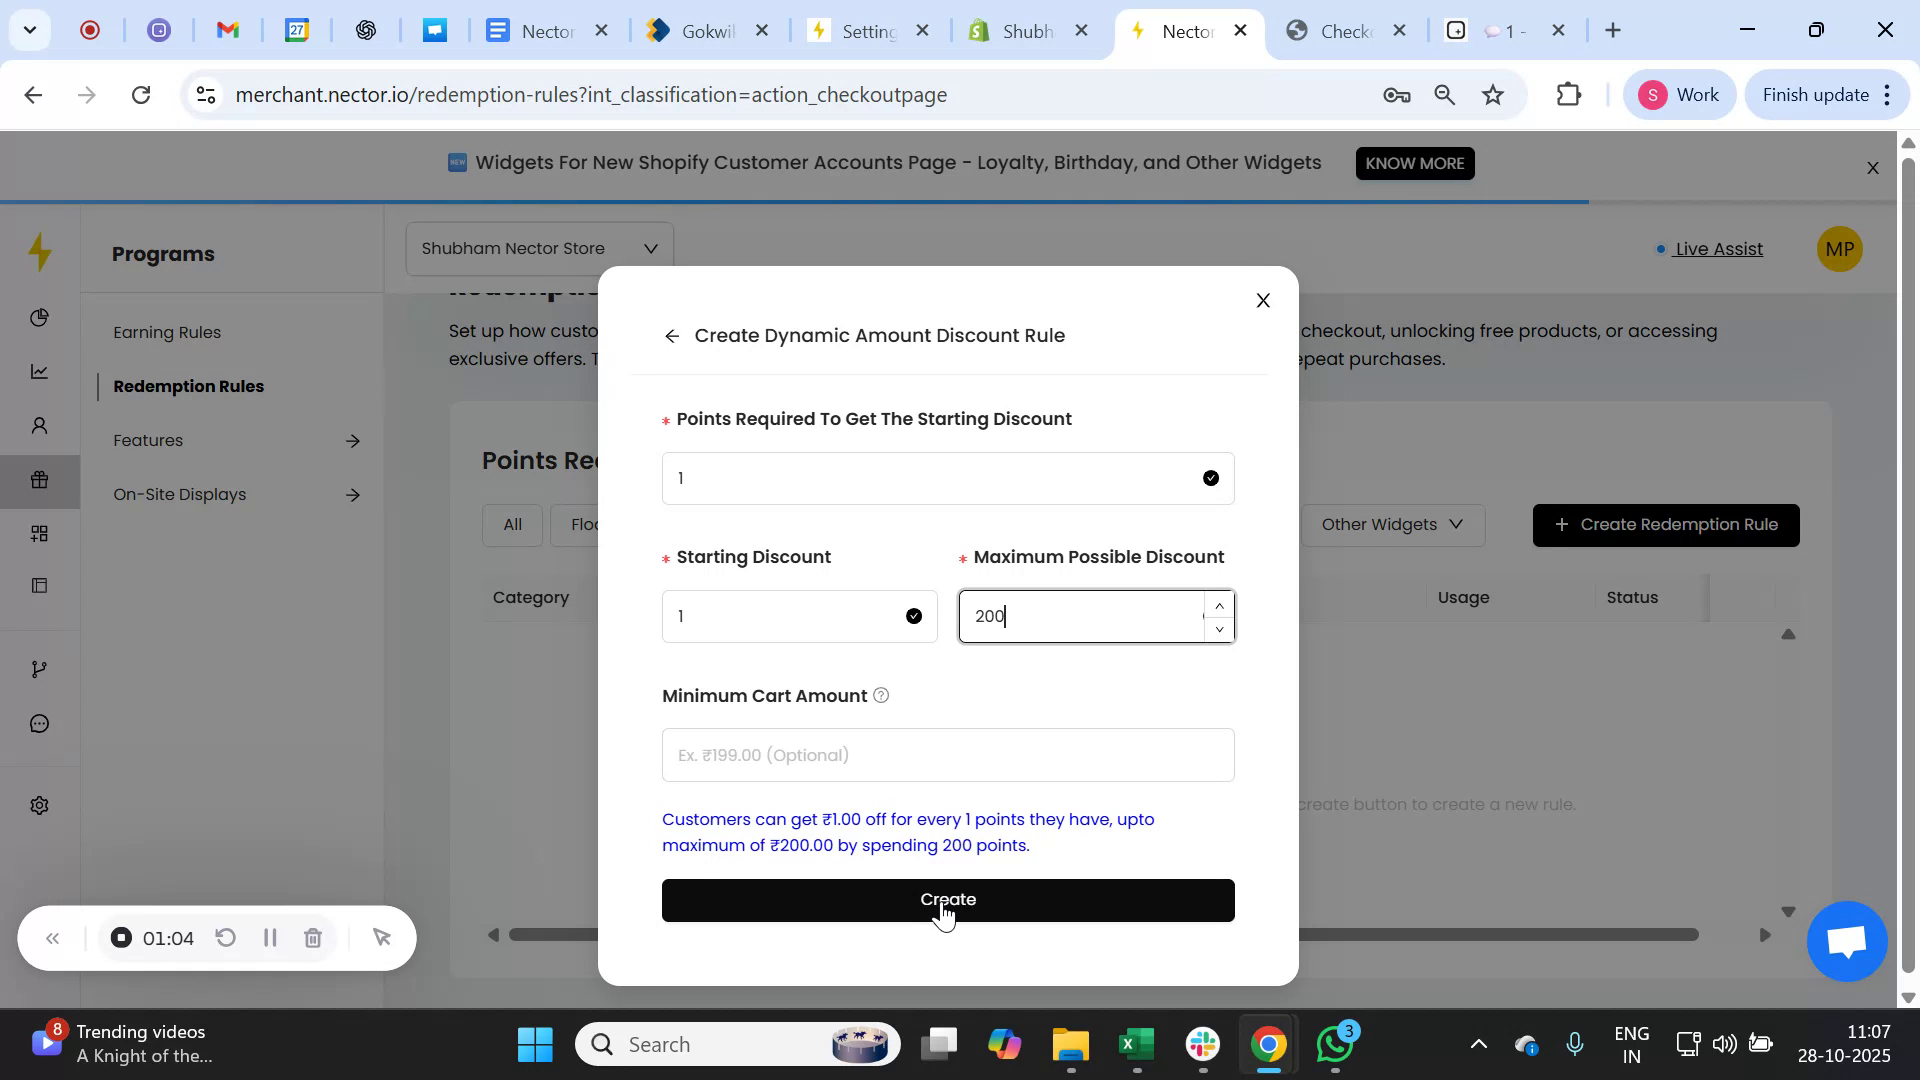Restart recording with the circular arrow icon
Image resolution: width=1920 pixels, height=1080 pixels.
(x=225, y=938)
